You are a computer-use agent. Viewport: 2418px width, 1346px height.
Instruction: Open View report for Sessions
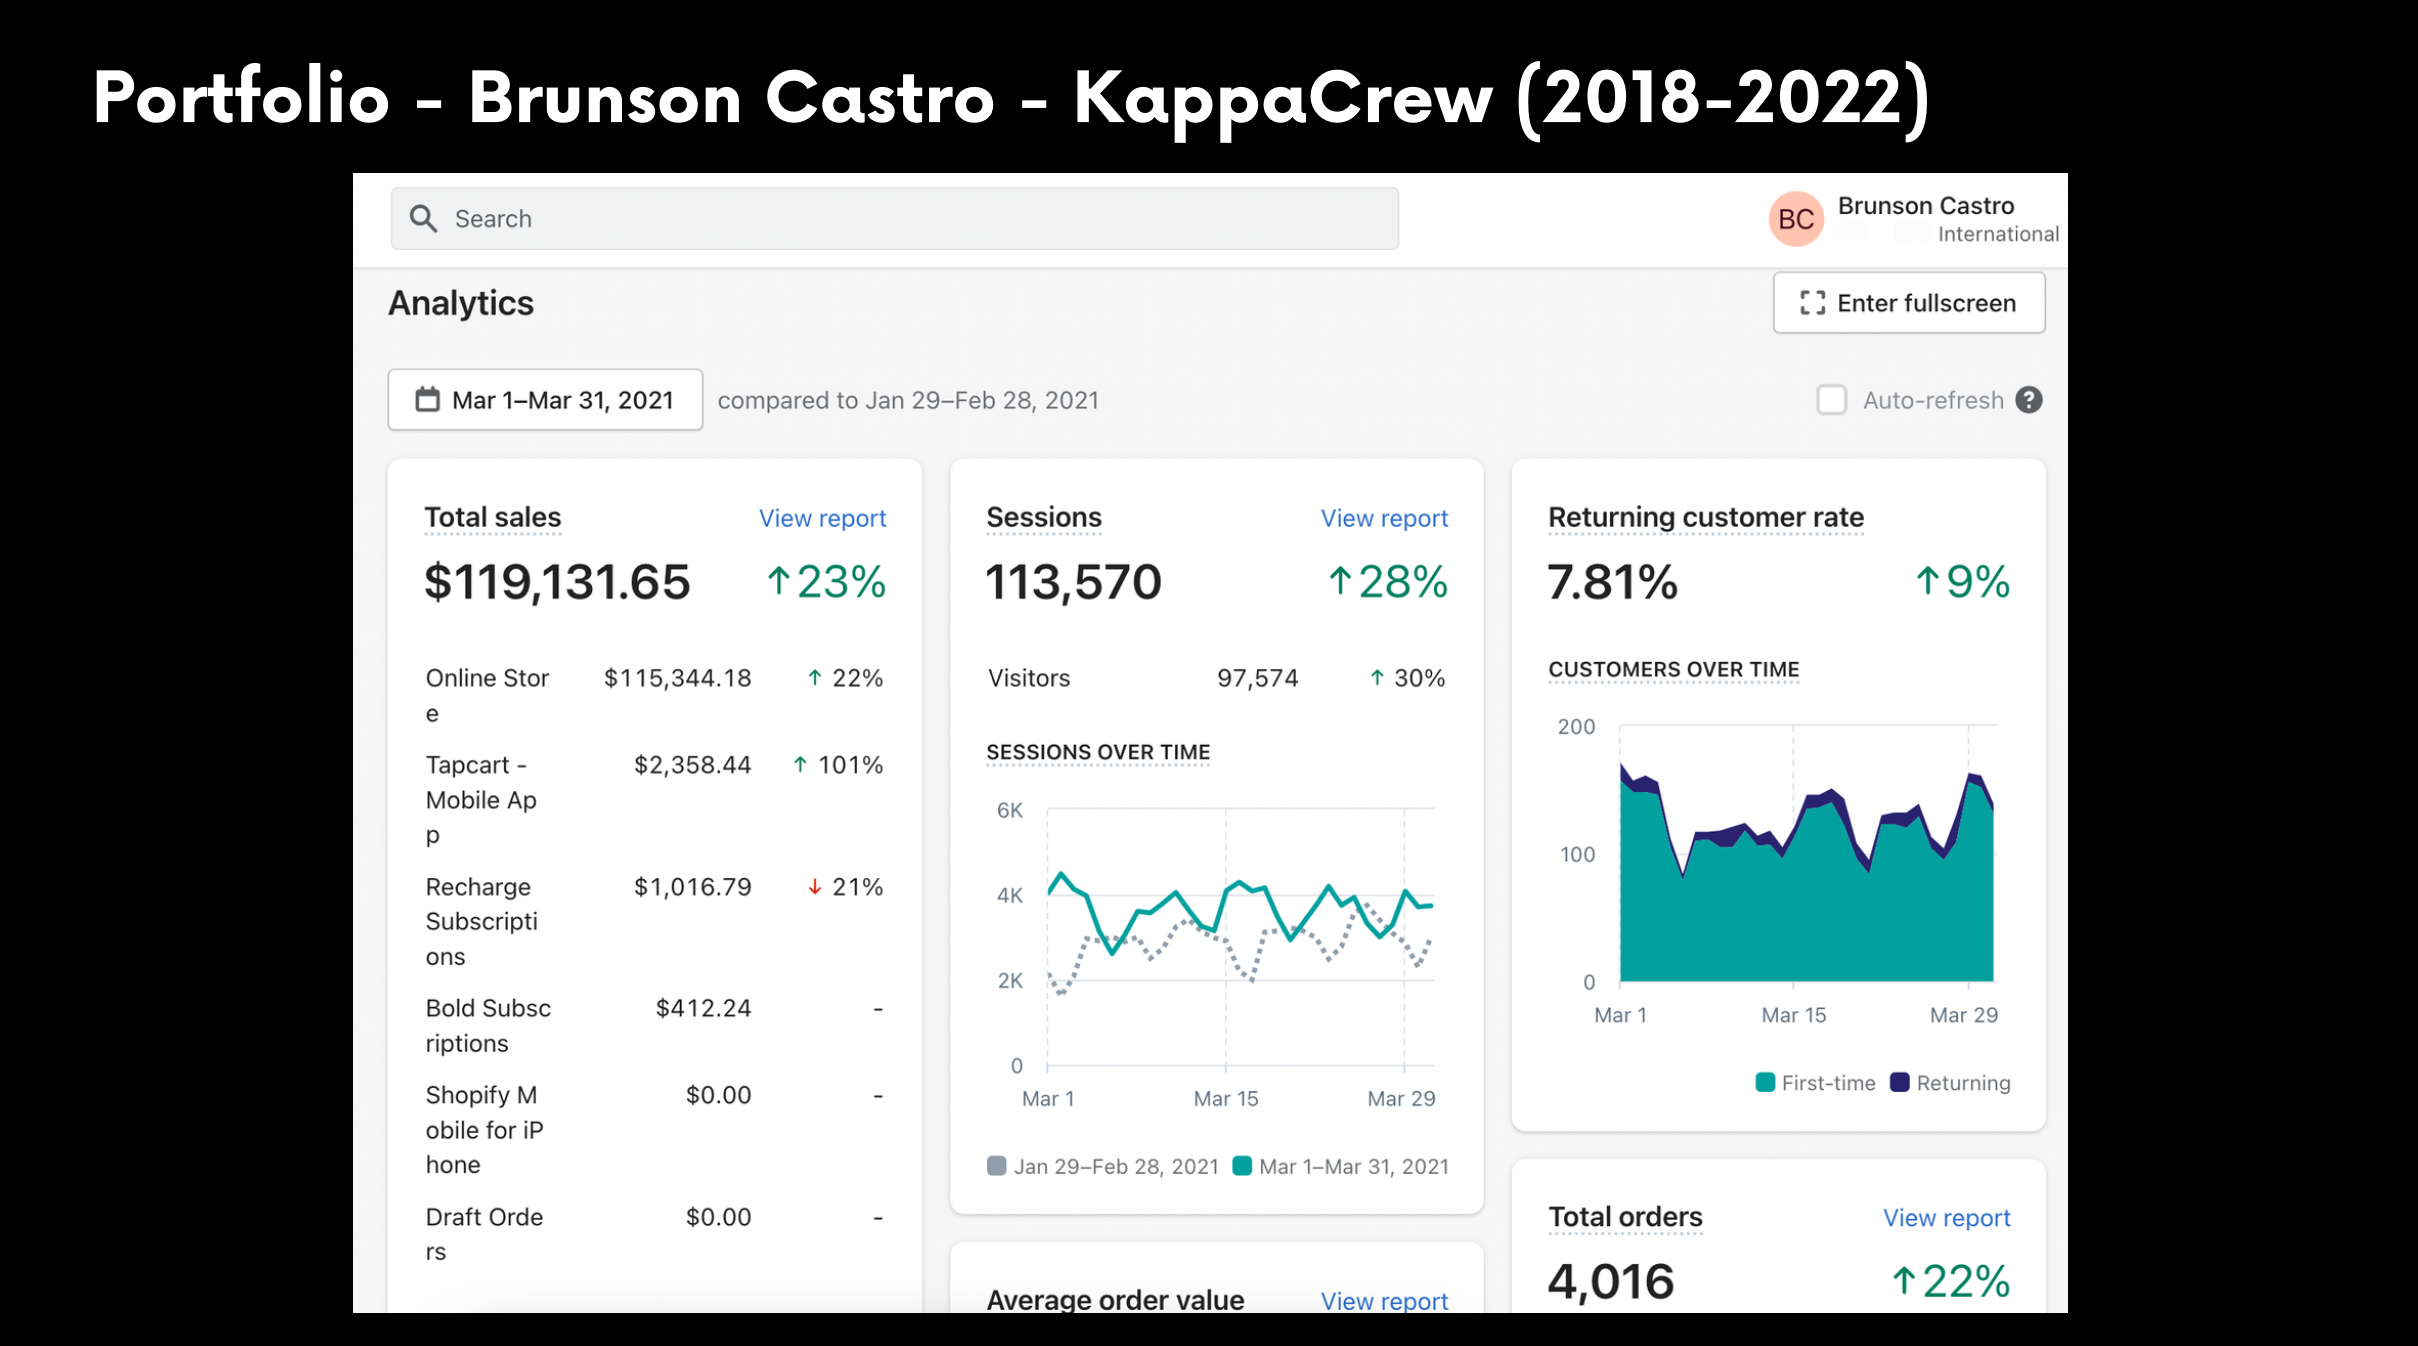click(x=1384, y=518)
